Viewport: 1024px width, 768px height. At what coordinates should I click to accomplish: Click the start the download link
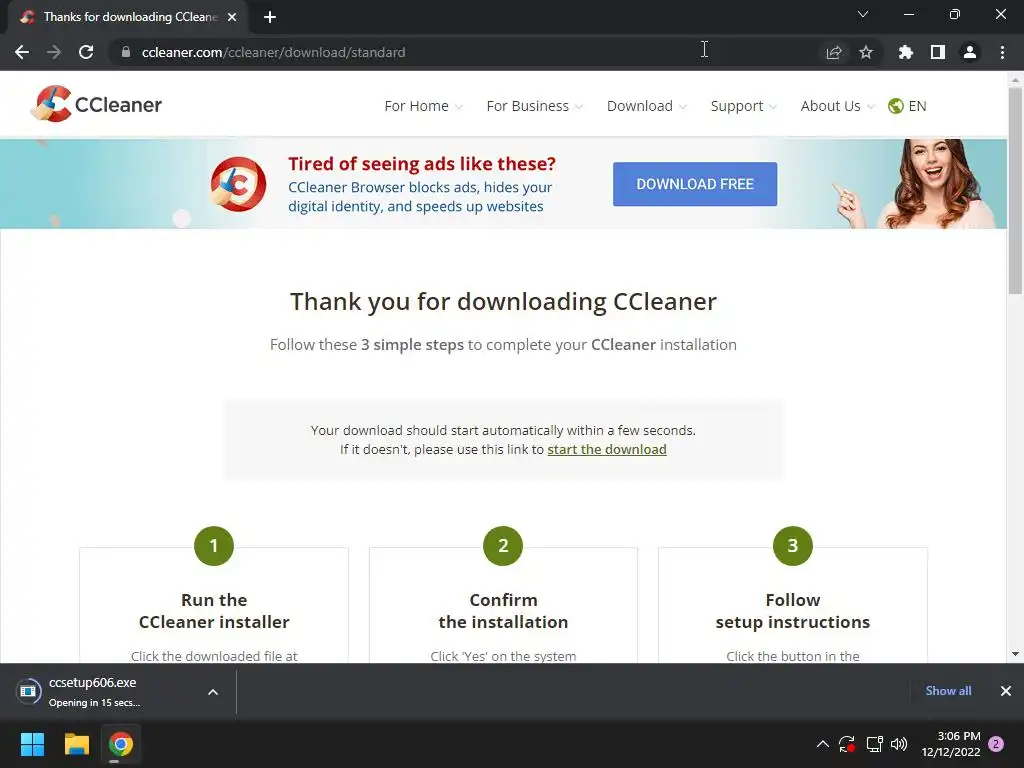607,449
